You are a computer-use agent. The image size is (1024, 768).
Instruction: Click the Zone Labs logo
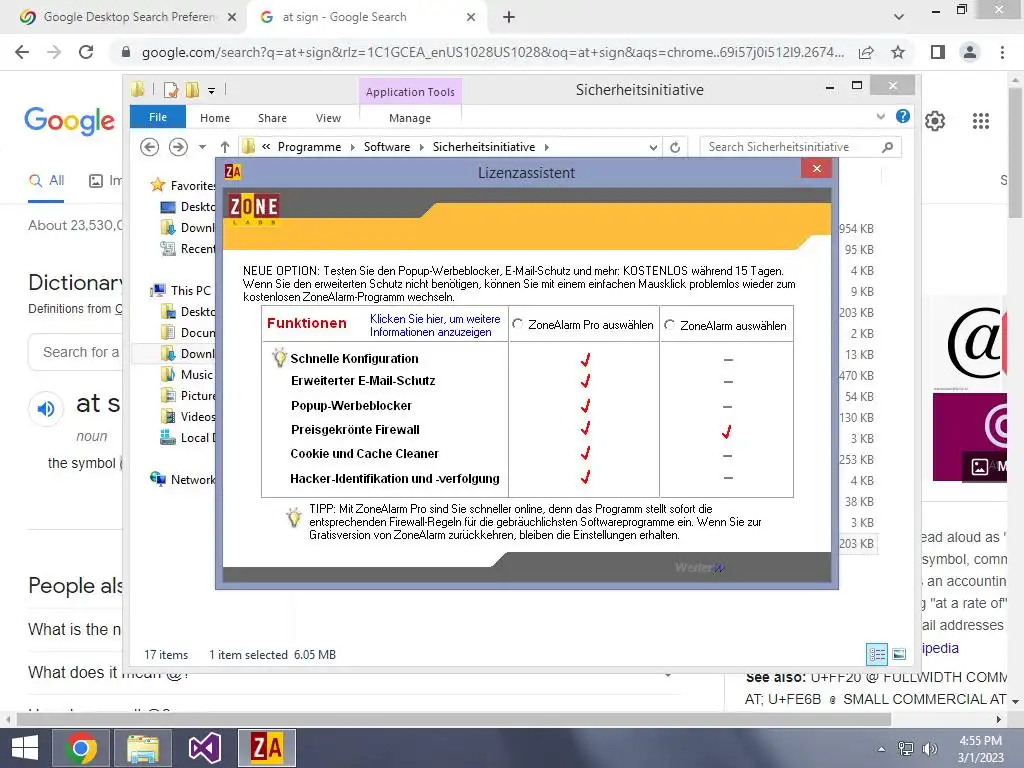pos(254,208)
